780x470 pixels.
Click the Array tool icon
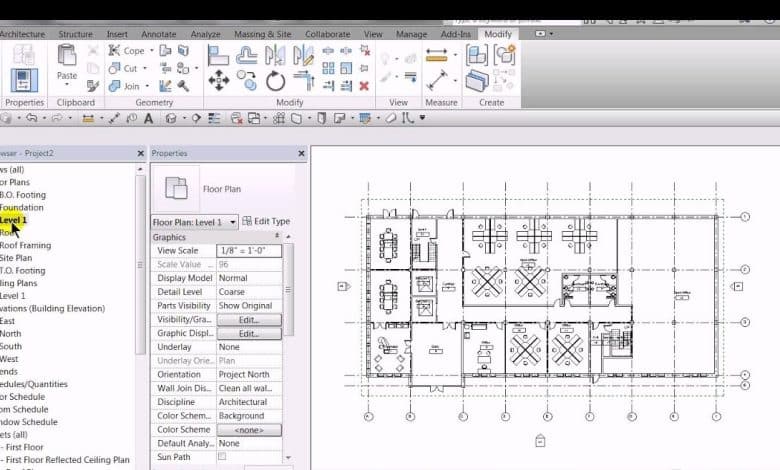coord(328,68)
